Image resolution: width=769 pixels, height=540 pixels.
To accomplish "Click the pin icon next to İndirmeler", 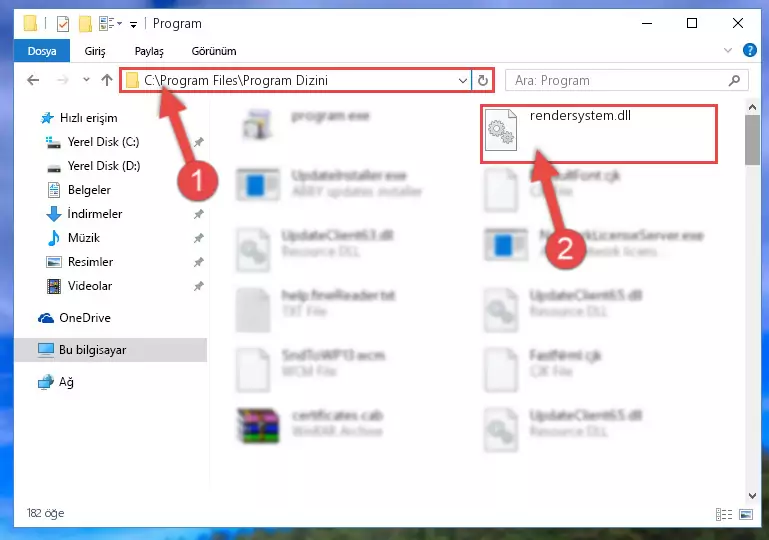I will [199, 214].
